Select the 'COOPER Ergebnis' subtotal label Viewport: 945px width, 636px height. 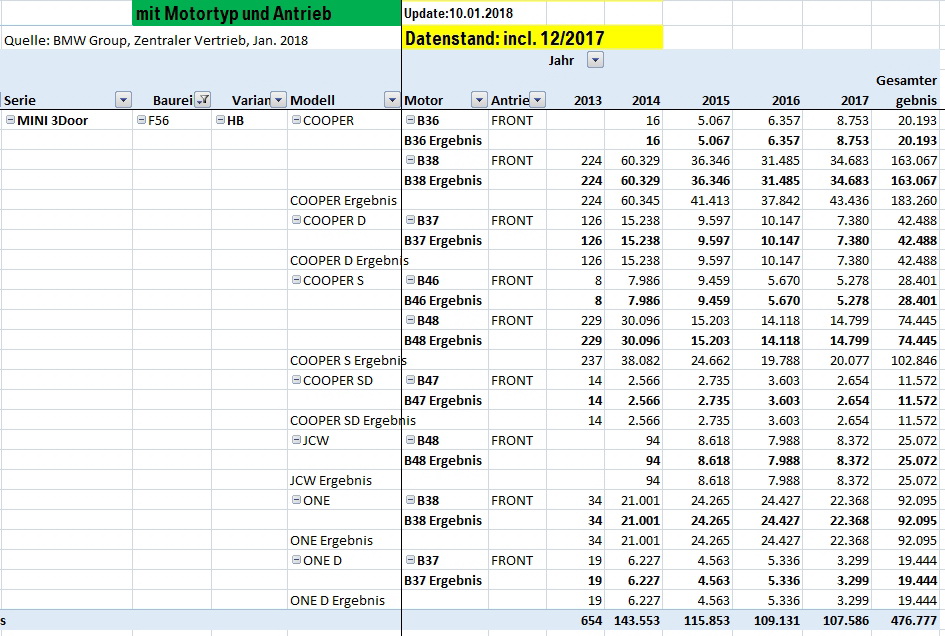tap(344, 200)
